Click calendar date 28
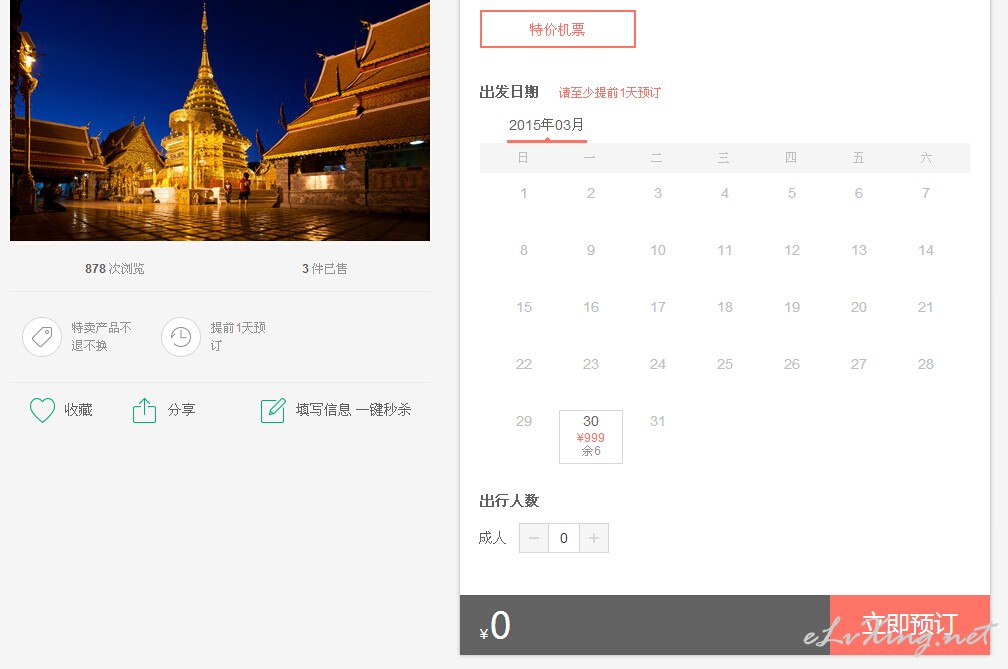This screenshot has height=669, width=1008. (x=926, y=364)
